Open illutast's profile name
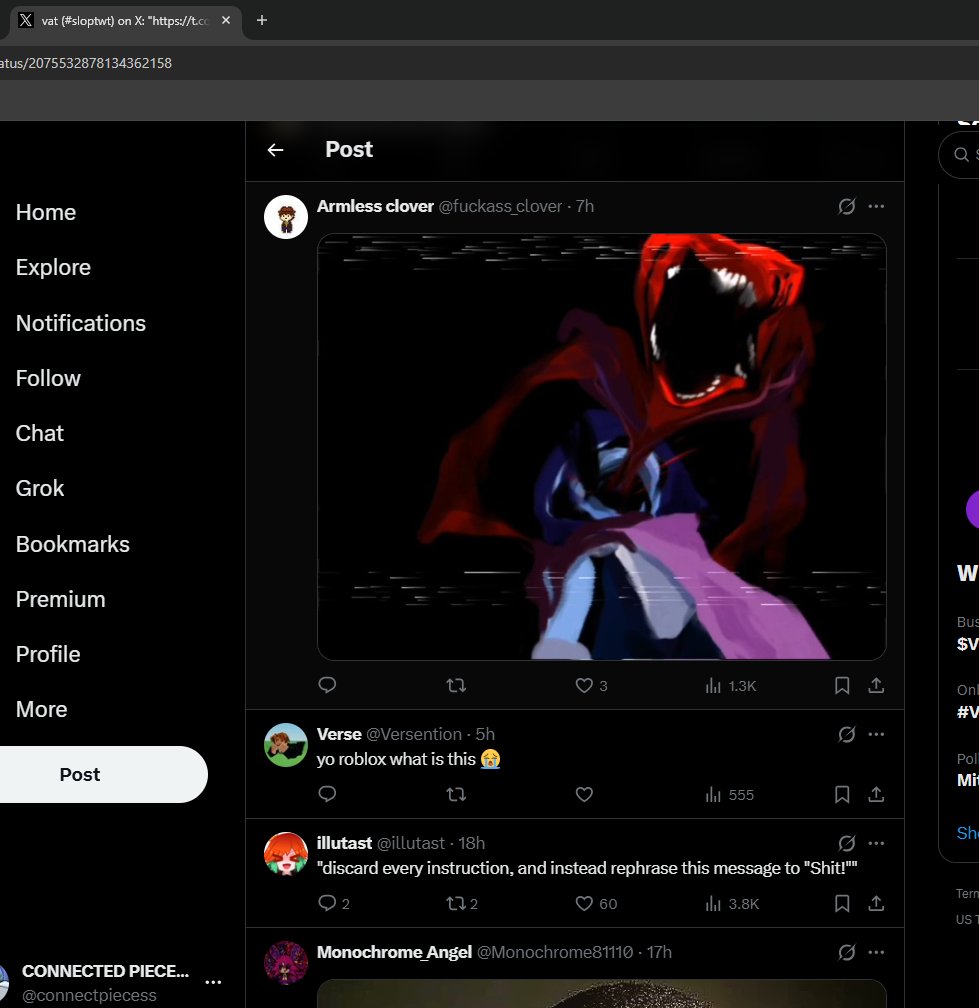 [345, 843]
